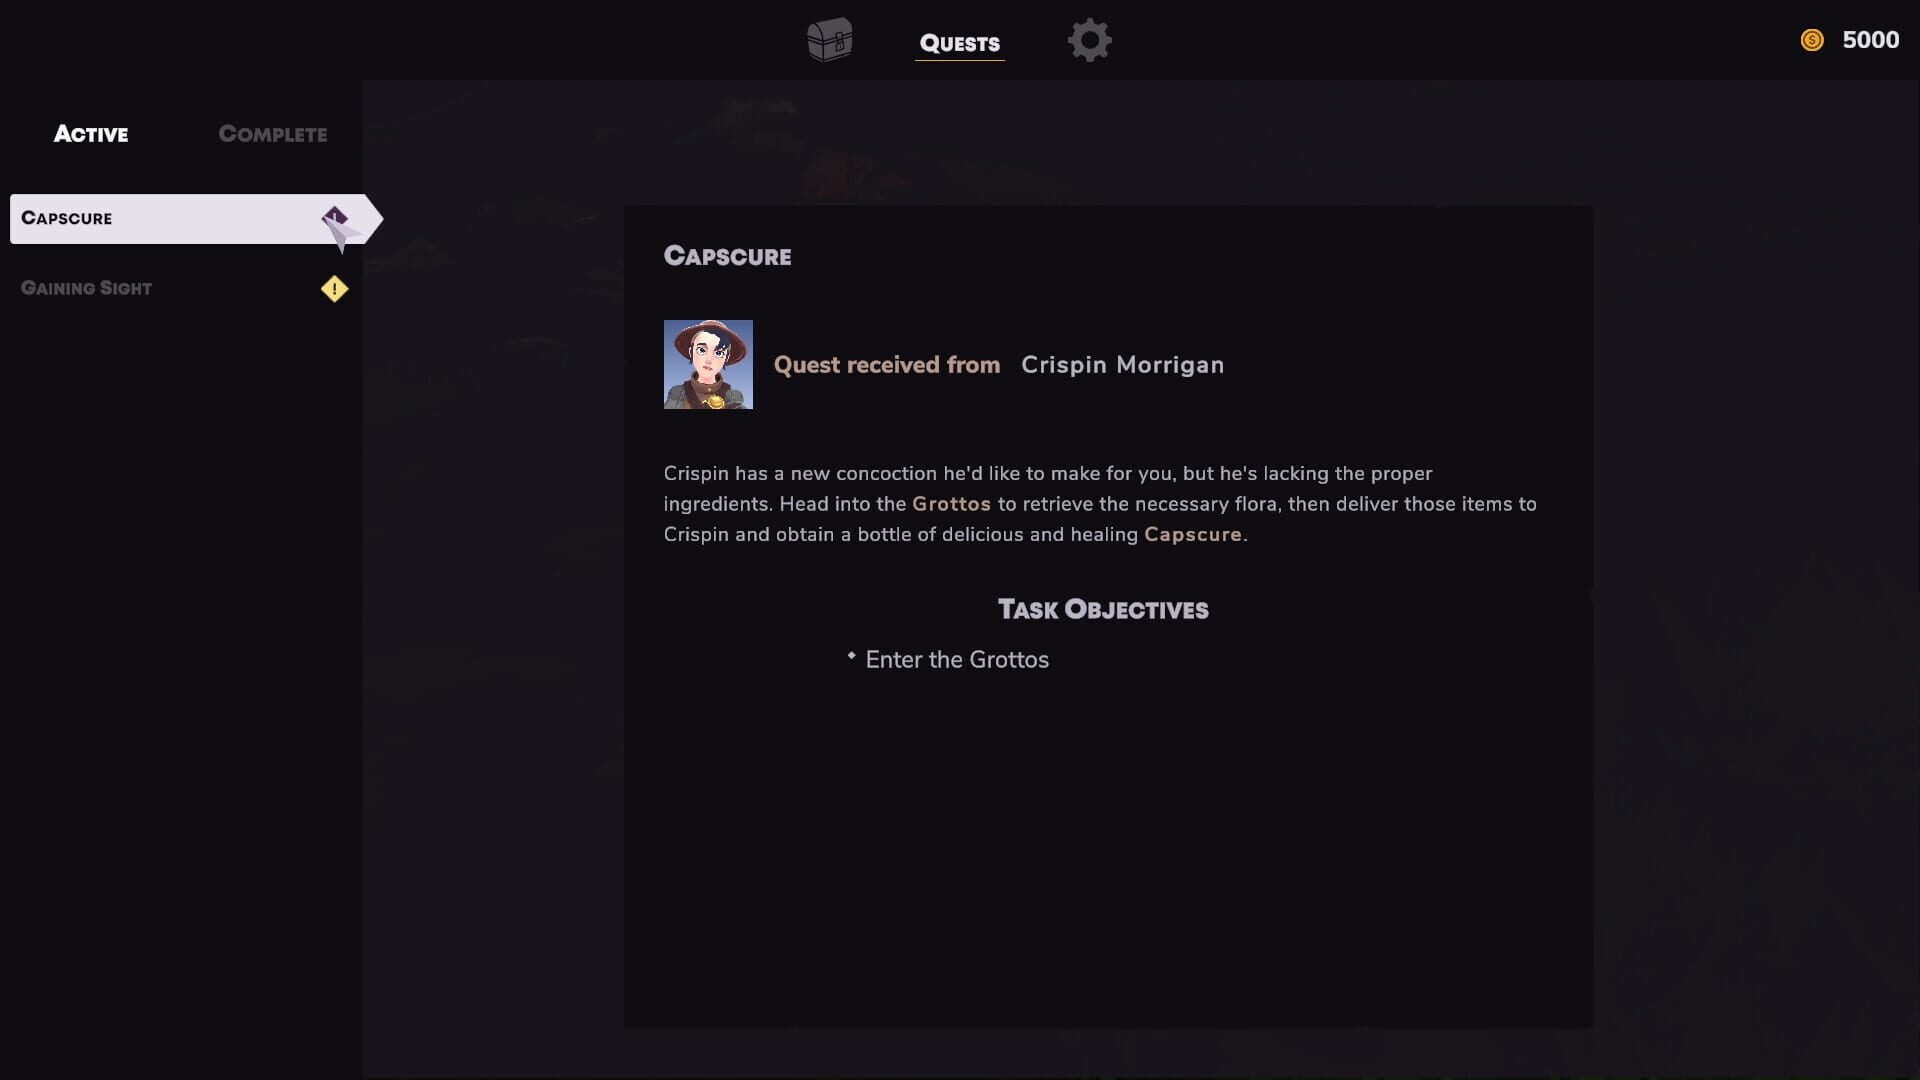
Task: Select the Active tab
Action: pos(90,133)
